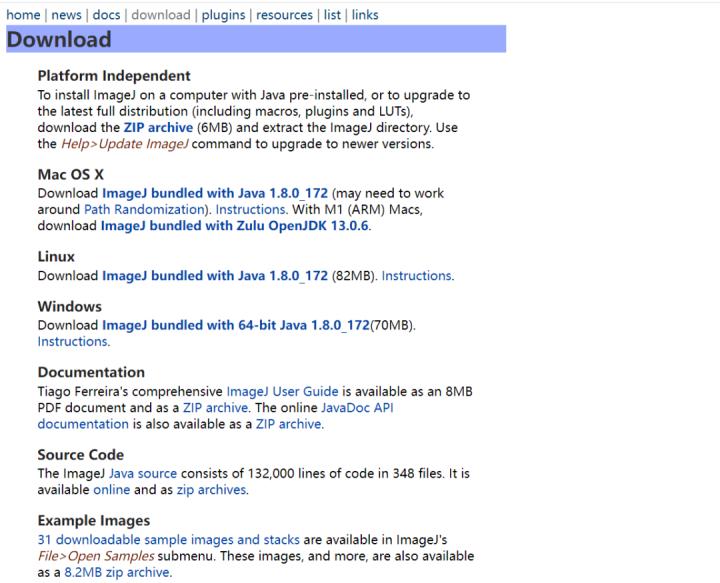Open Windows Instructions link
Viewport: 720px width, 583px height.
click(x=73, y=342)
